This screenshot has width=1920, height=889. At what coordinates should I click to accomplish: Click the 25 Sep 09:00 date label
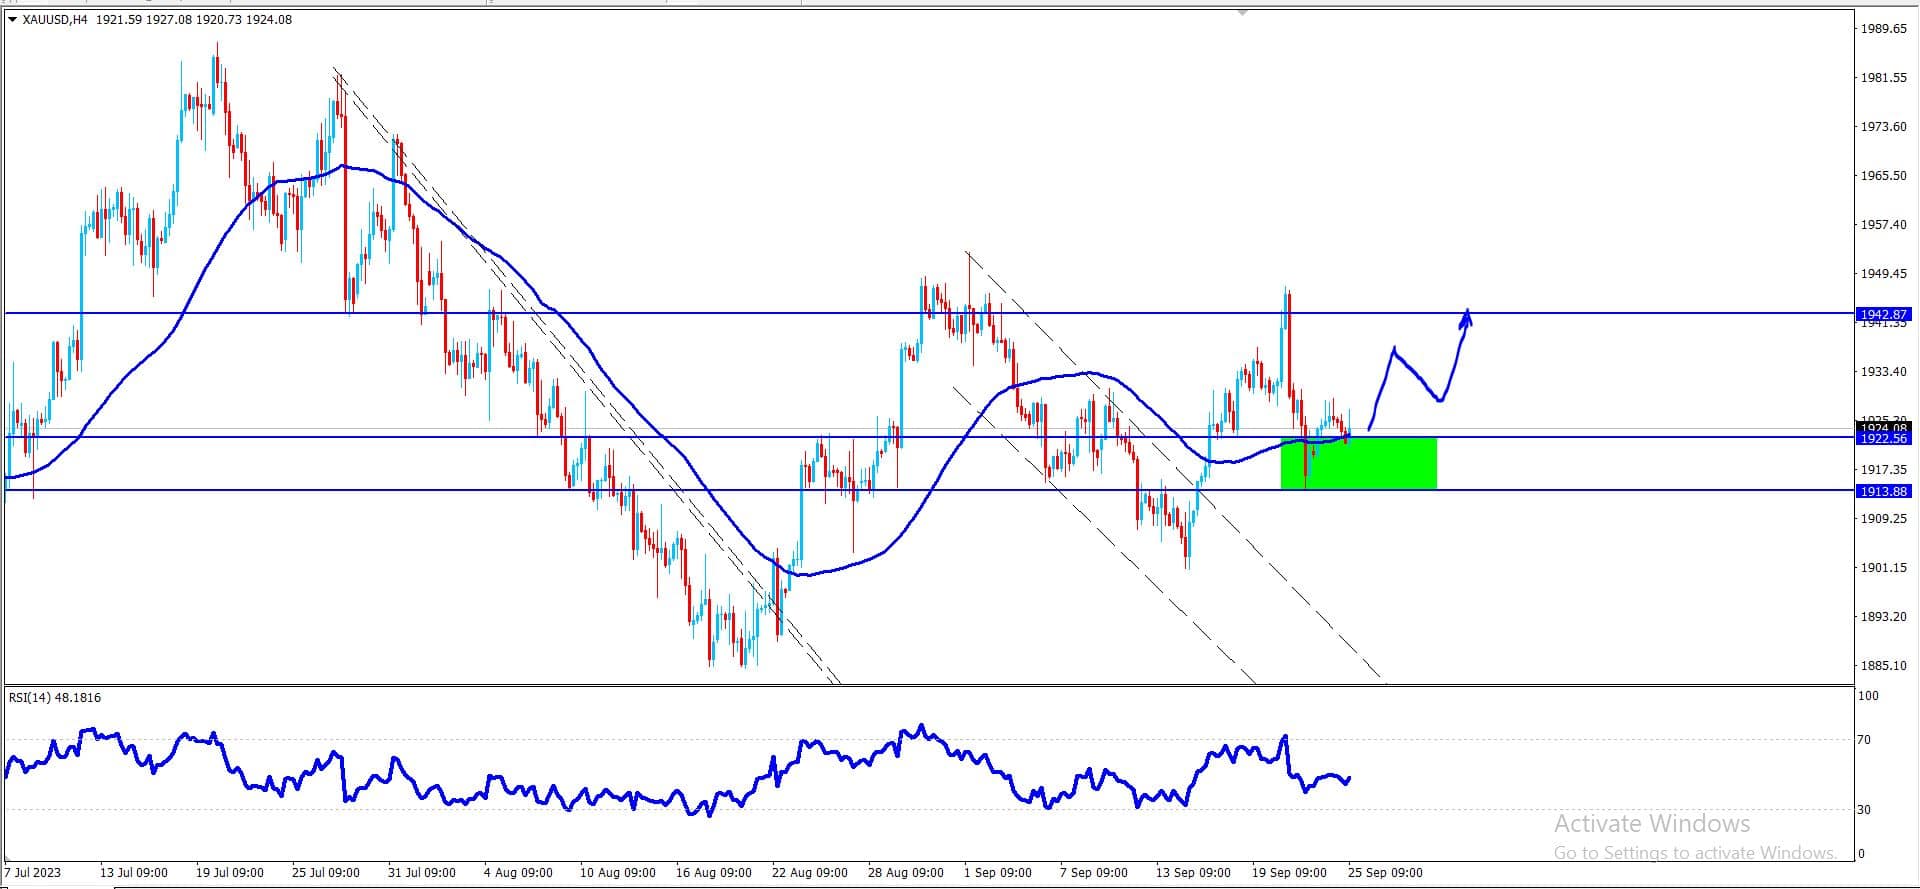point(1385,873)
